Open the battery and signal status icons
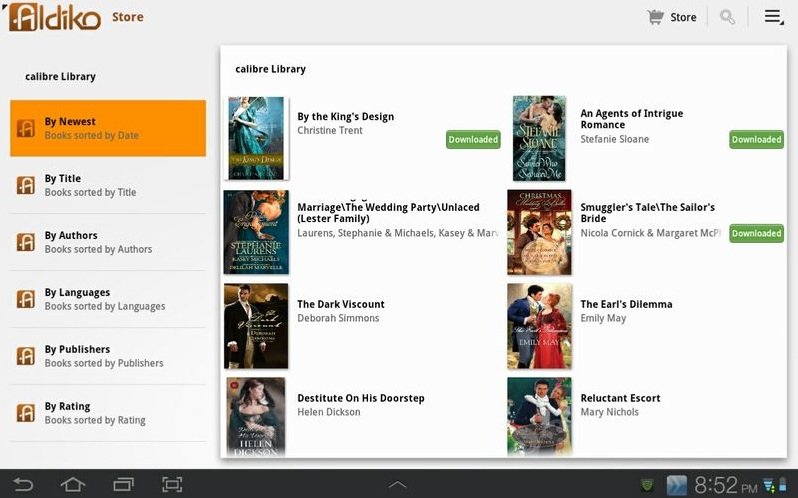This screenshot has height=498, width=798. point(776,485)
